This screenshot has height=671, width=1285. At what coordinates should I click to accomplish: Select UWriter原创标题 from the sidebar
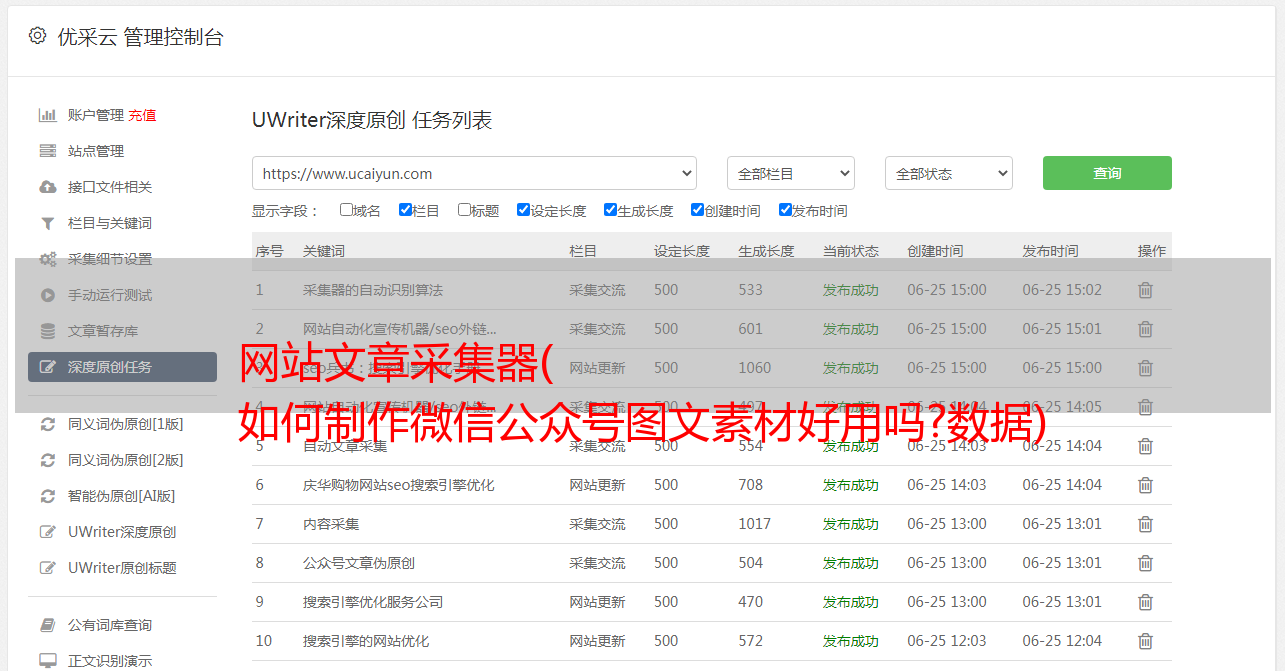(x=122, y=568)
